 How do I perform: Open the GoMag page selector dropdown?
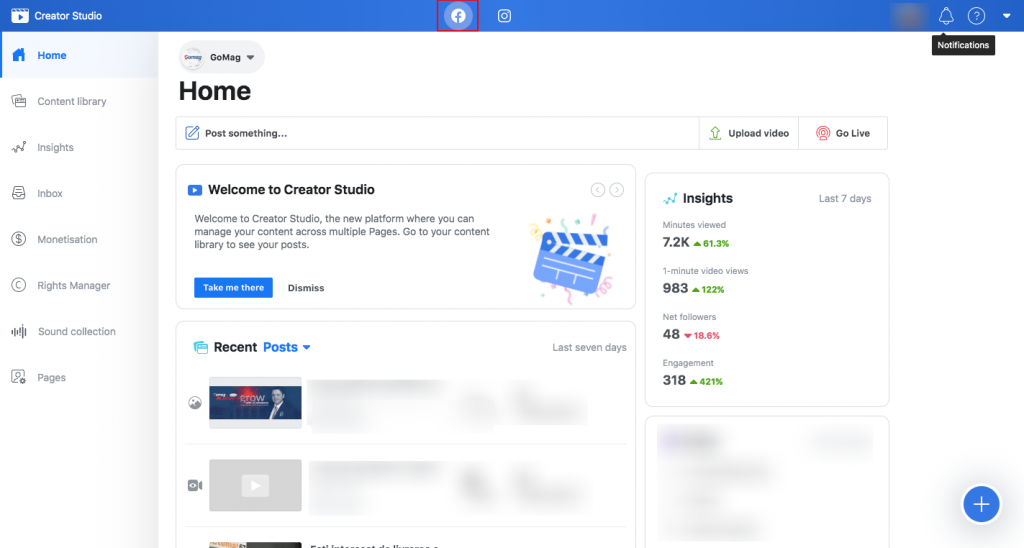click(221, 57)
